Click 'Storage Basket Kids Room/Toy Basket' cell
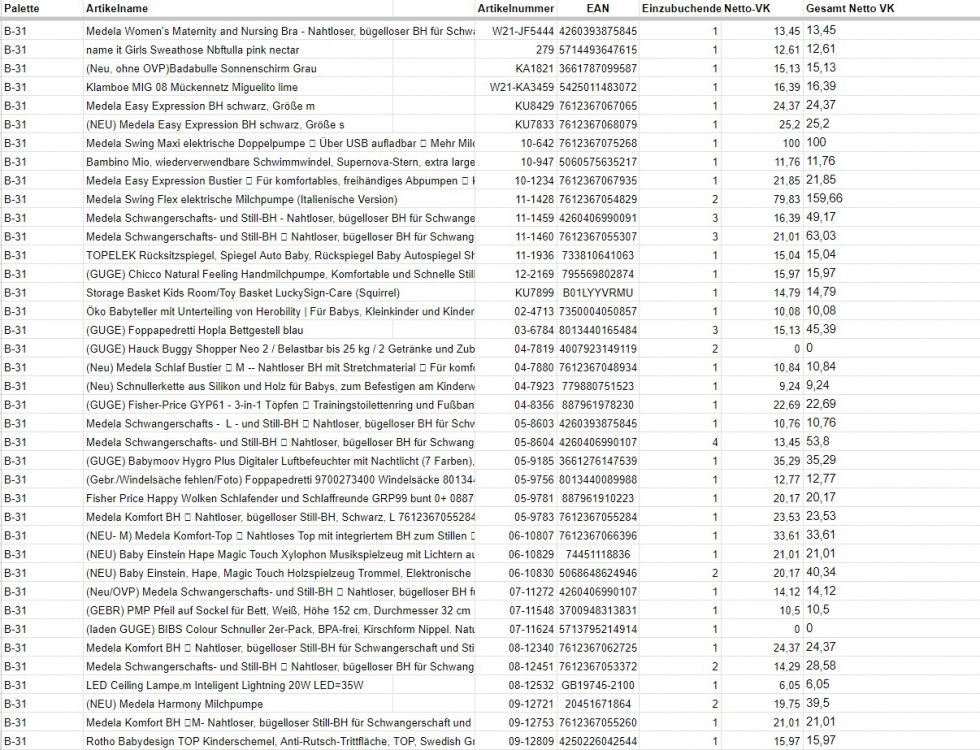 click(x=243, y=293)
